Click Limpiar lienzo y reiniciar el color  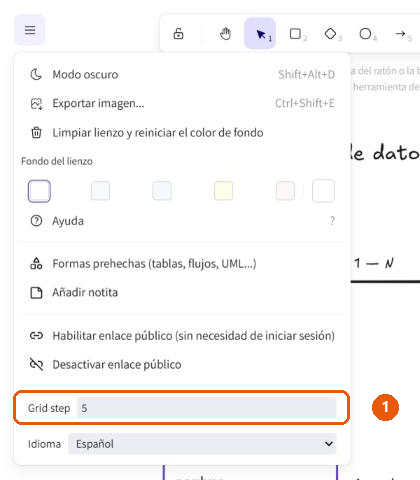point(182,133)
